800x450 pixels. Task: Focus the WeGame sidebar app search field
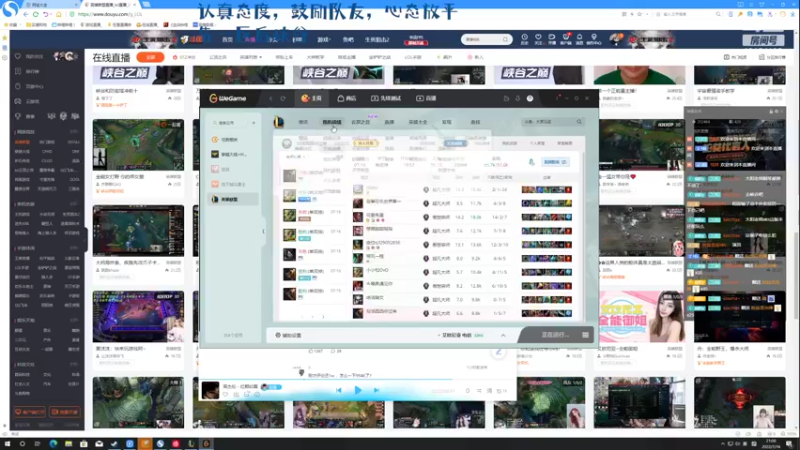pos(229,123)
